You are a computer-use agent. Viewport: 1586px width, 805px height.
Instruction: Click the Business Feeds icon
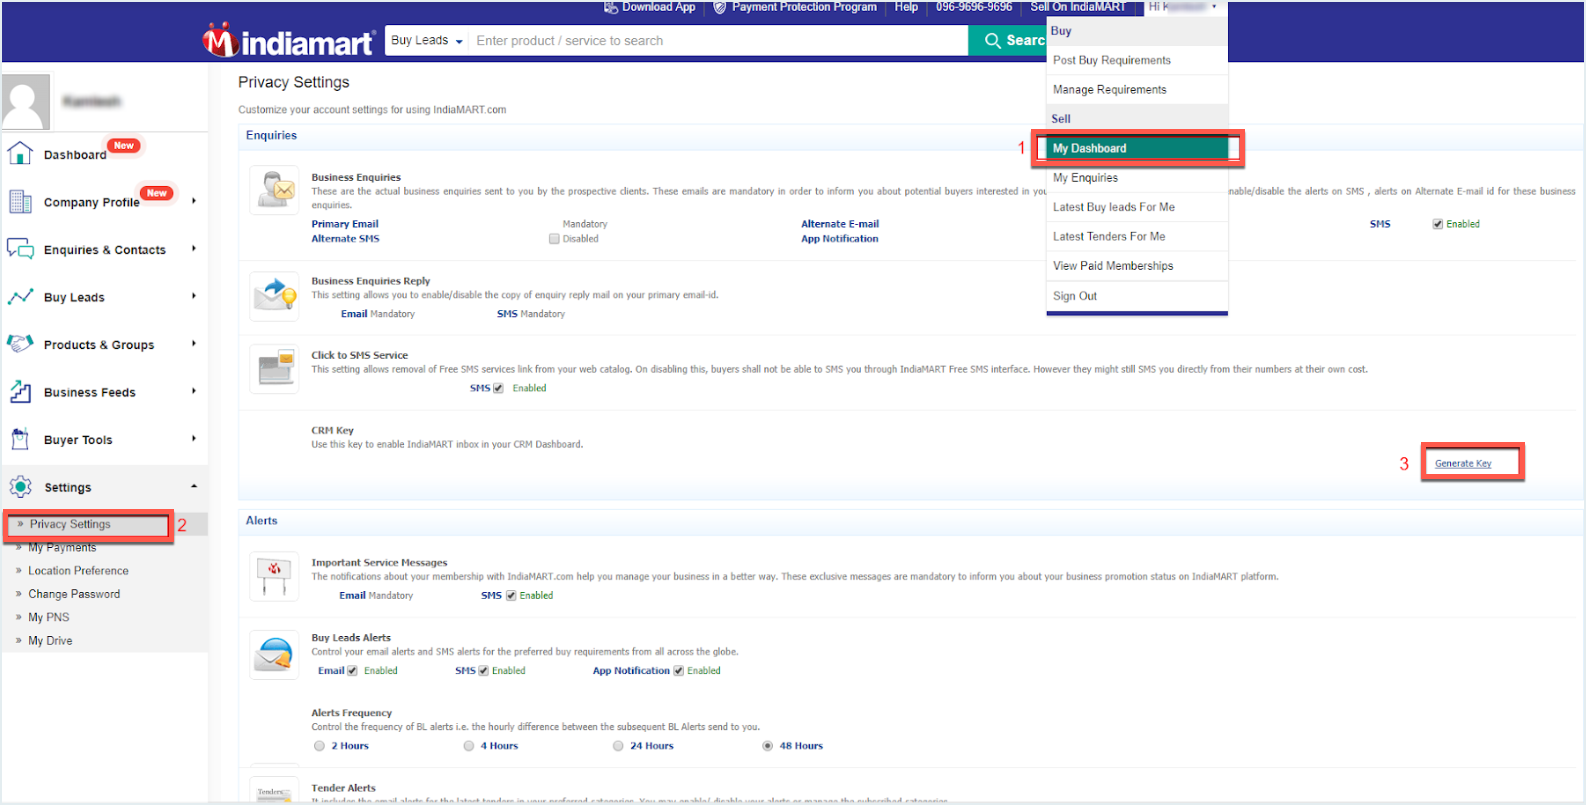(20, 392)
